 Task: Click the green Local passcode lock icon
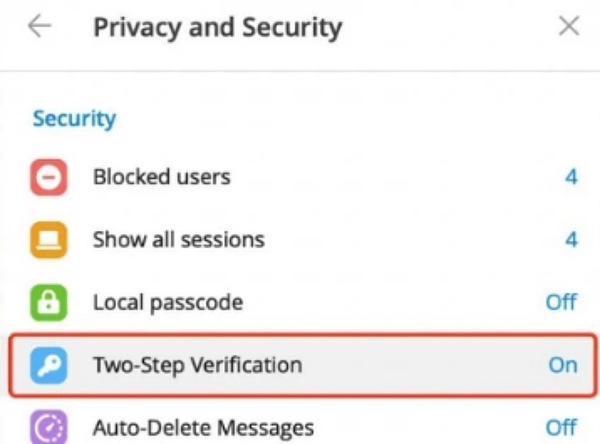coord(51,302)
